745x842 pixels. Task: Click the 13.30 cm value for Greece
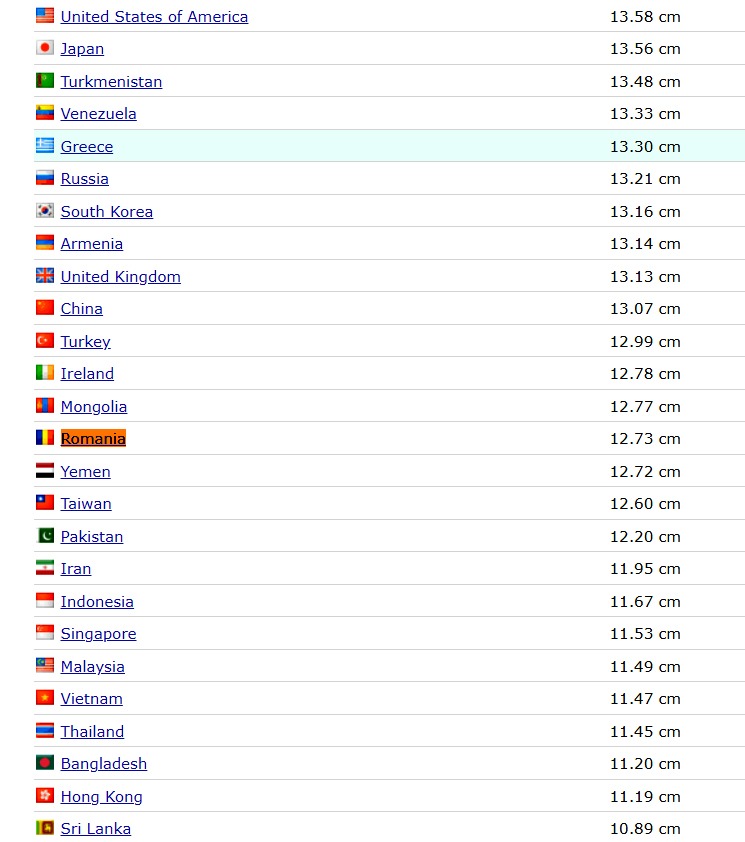(x=645, y=147)
